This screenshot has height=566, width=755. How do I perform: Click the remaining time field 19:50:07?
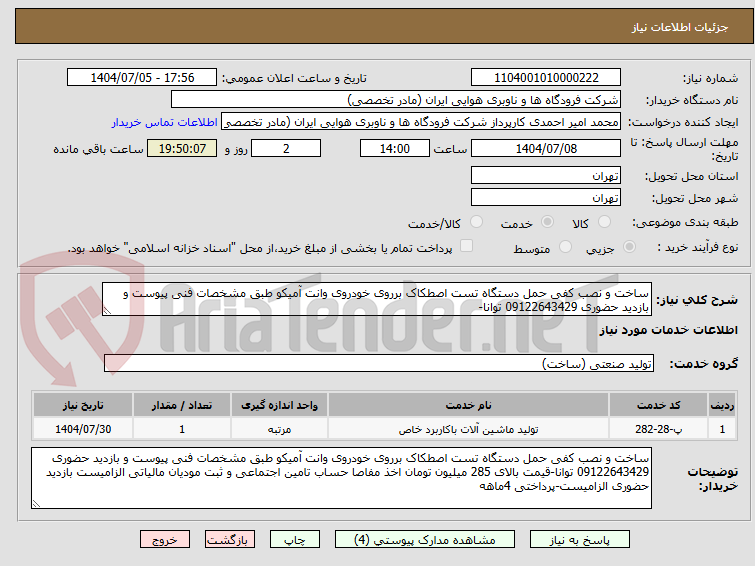(x=182, y=148)
